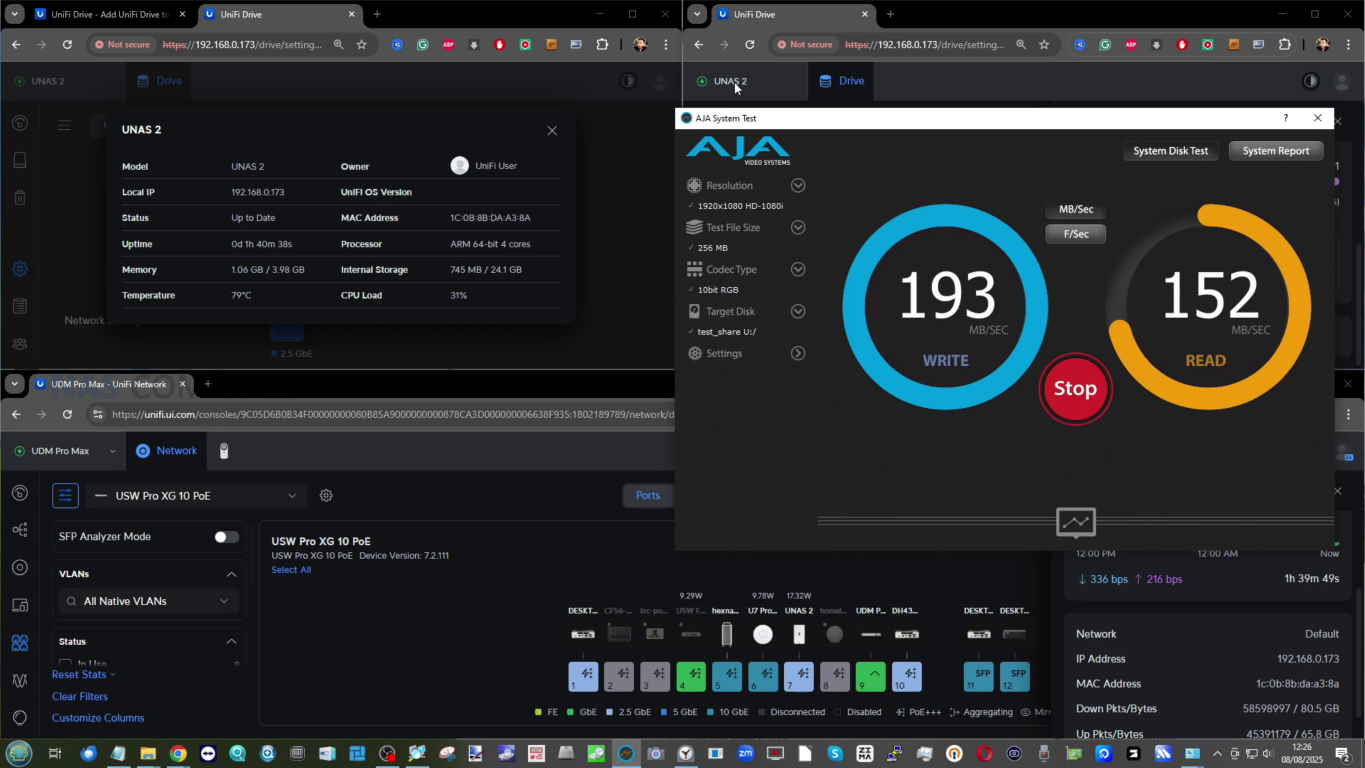Open Skype from the taskbar
The image size is (1365, 768).
click(x=834, y=754)
